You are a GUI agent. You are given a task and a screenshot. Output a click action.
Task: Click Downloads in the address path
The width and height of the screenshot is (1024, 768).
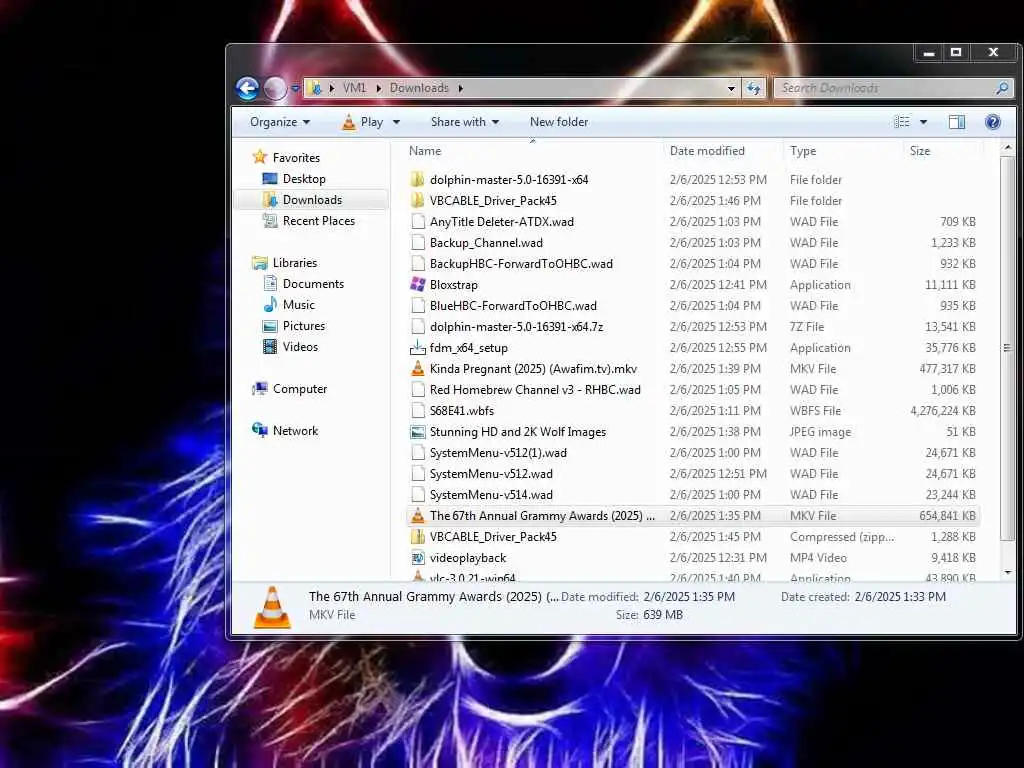(419, 88)
